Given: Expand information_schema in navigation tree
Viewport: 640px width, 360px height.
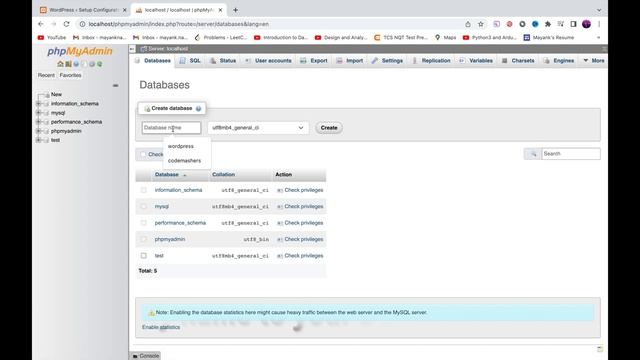Looking at the screenshot, I should tap(38, 104).
